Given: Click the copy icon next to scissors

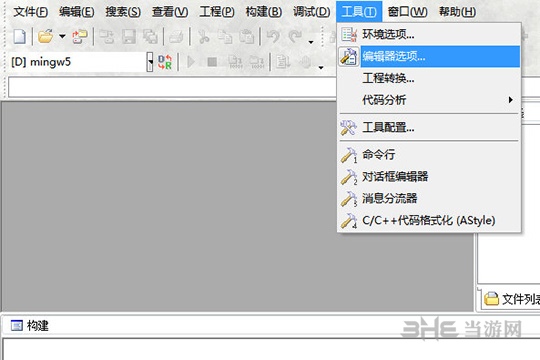Looking at the screenshot, I should coord(225,37).
